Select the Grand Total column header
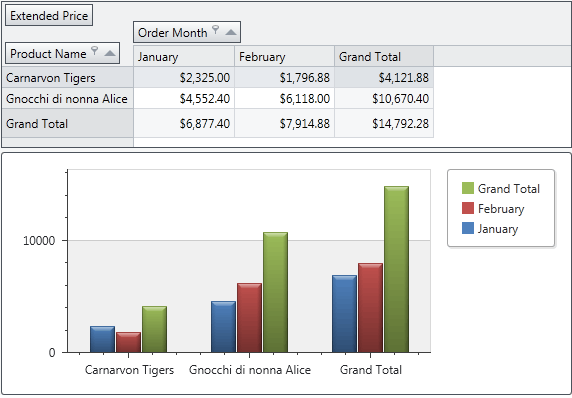 click(384, 57)
